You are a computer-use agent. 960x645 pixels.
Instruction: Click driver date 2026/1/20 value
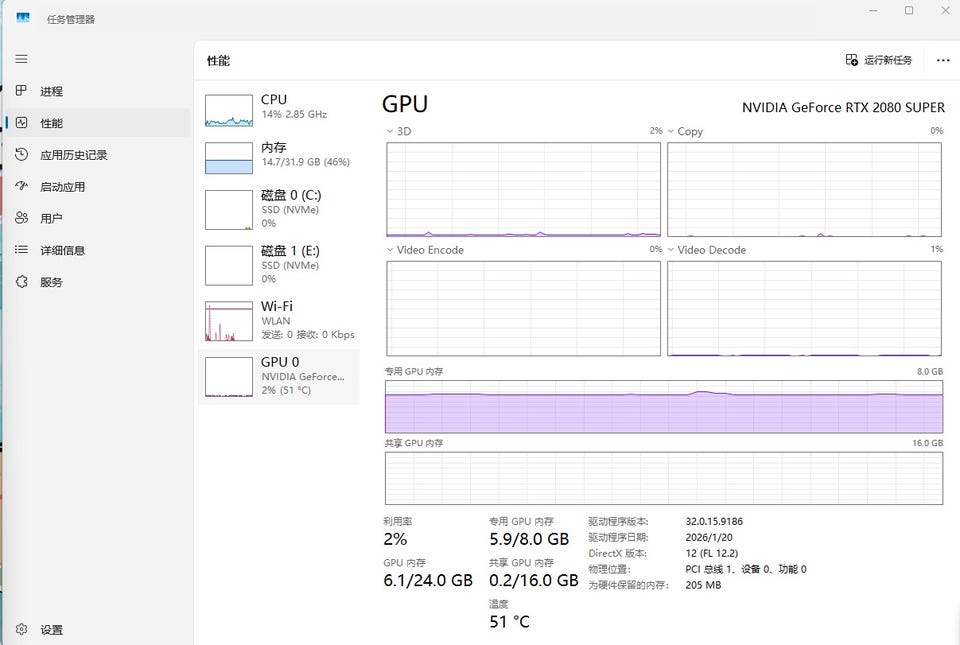click(x=709, y=537)
